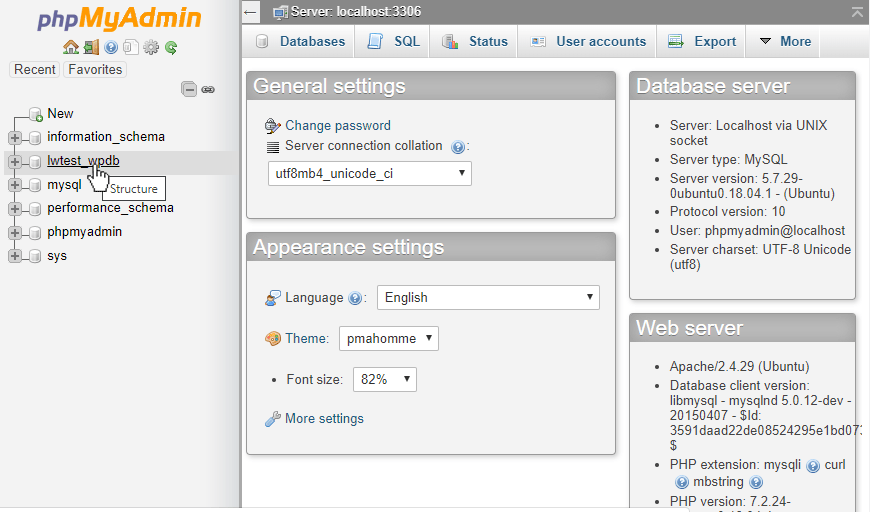Open the Theme dropdown showing pmahomme
The height and width of the screenshot is (512, 870).
click(x=388, y=338)
